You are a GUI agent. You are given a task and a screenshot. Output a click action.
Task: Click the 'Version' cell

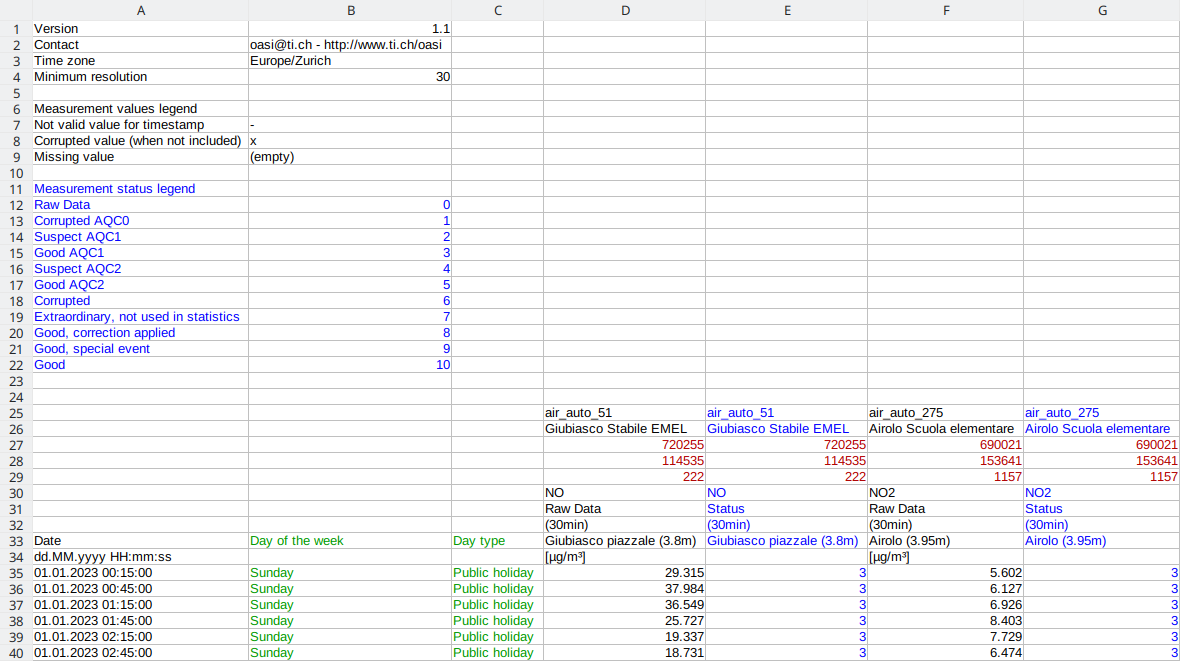[140, 29]
